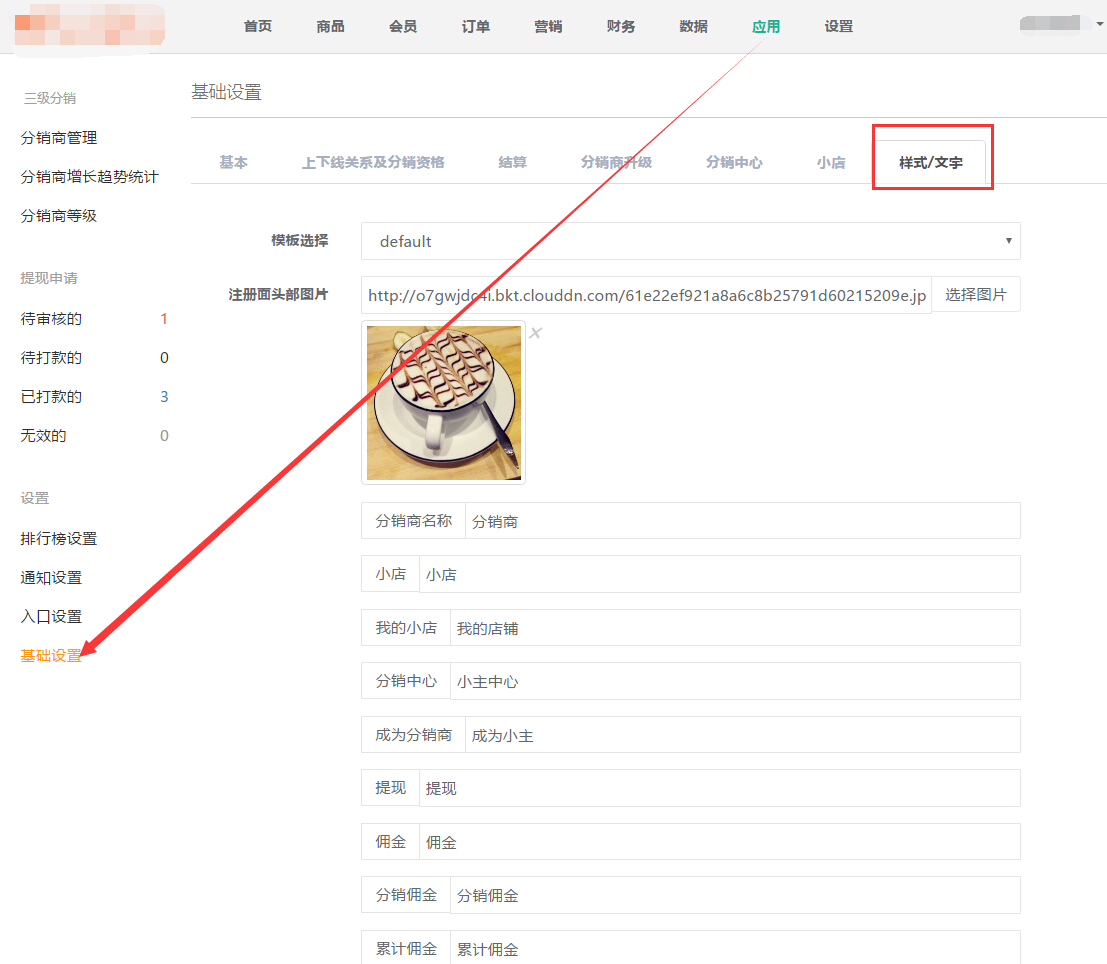Click the 选择图片 button
Screen dimensions: 1107x964
(975, 295)
